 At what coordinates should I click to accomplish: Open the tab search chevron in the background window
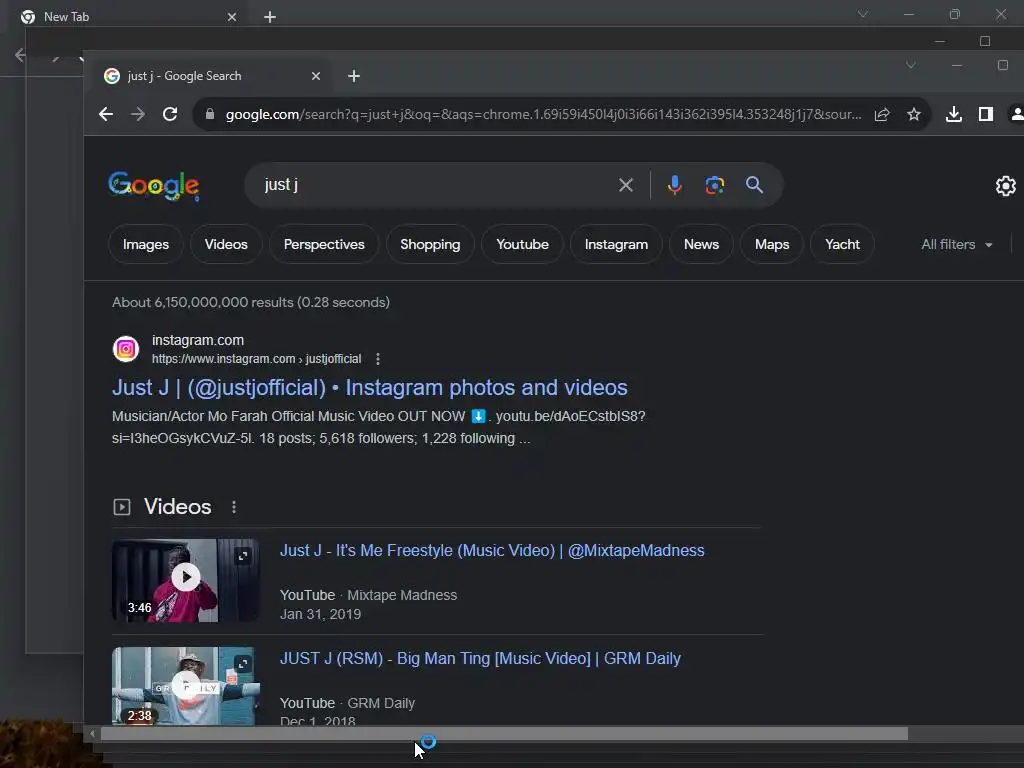[863, 14]
